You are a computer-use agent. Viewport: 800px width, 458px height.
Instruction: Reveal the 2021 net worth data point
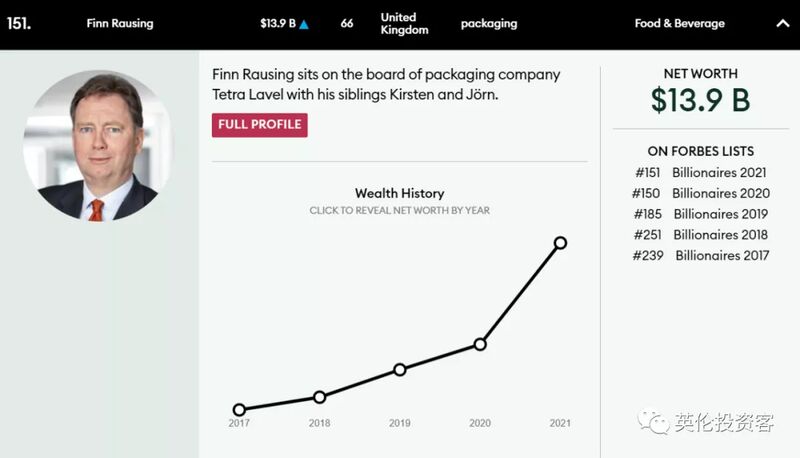coord(560,243)
